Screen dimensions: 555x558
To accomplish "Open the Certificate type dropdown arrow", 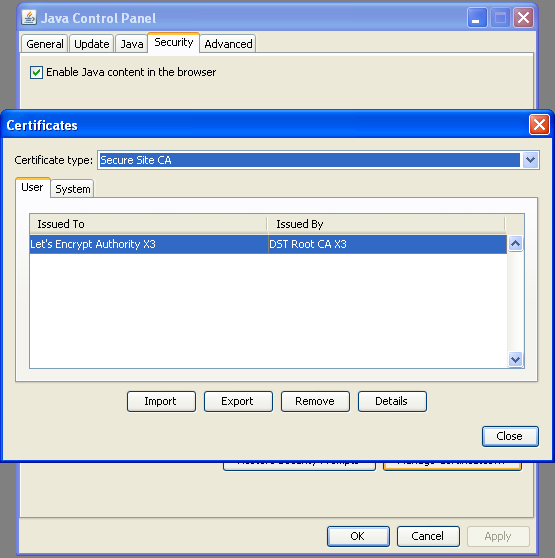I will click(x=530, y=160).
